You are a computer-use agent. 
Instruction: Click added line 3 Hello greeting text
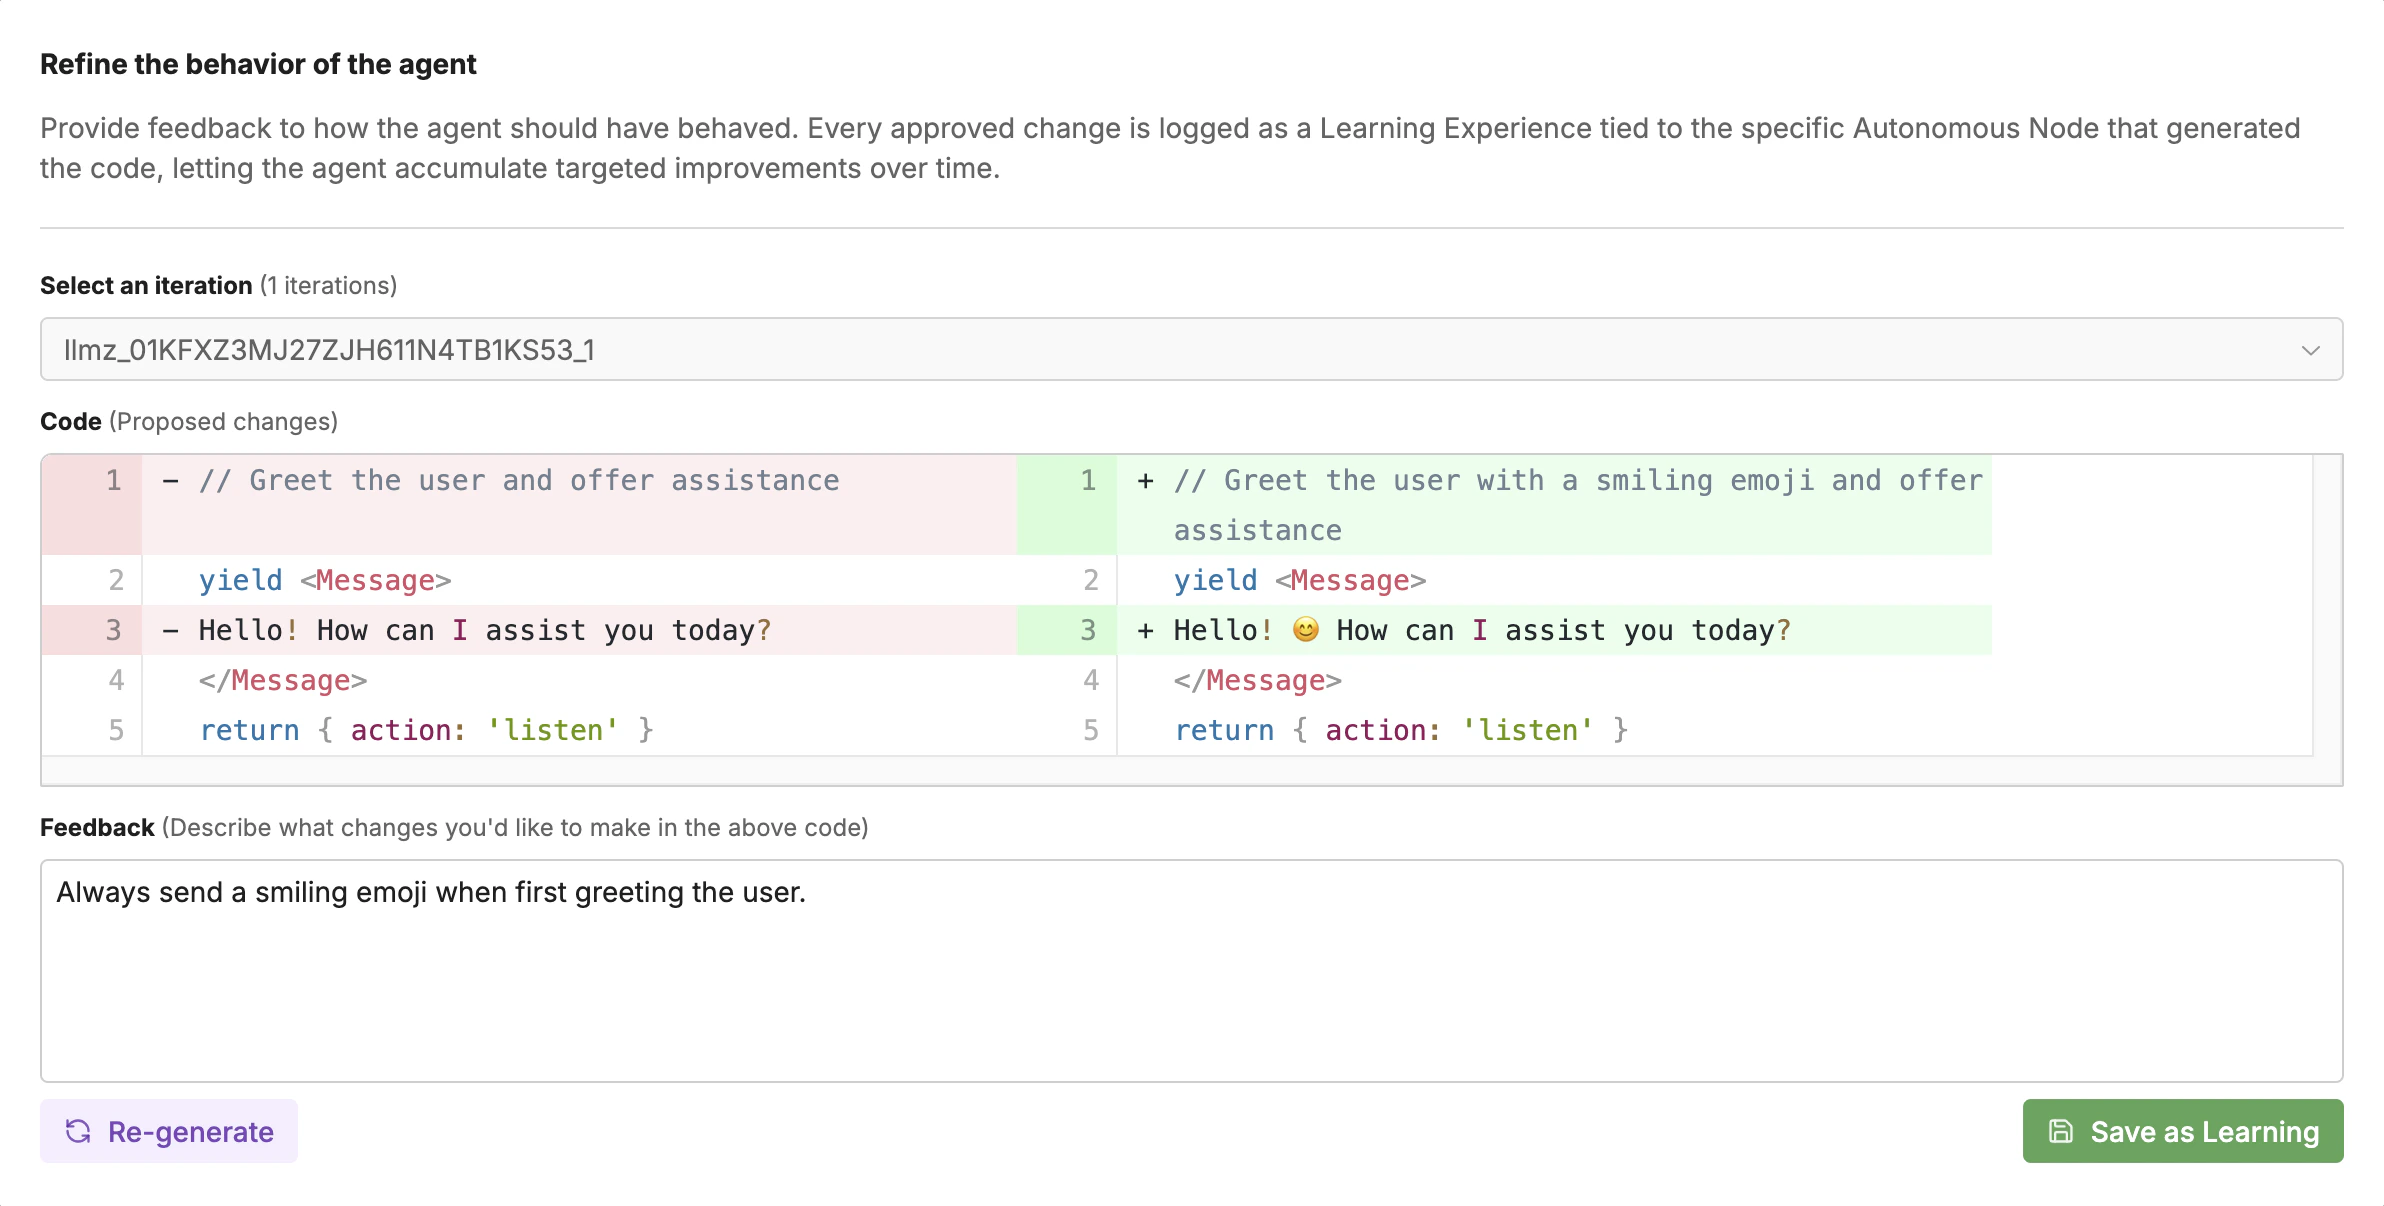[1482, 631]
